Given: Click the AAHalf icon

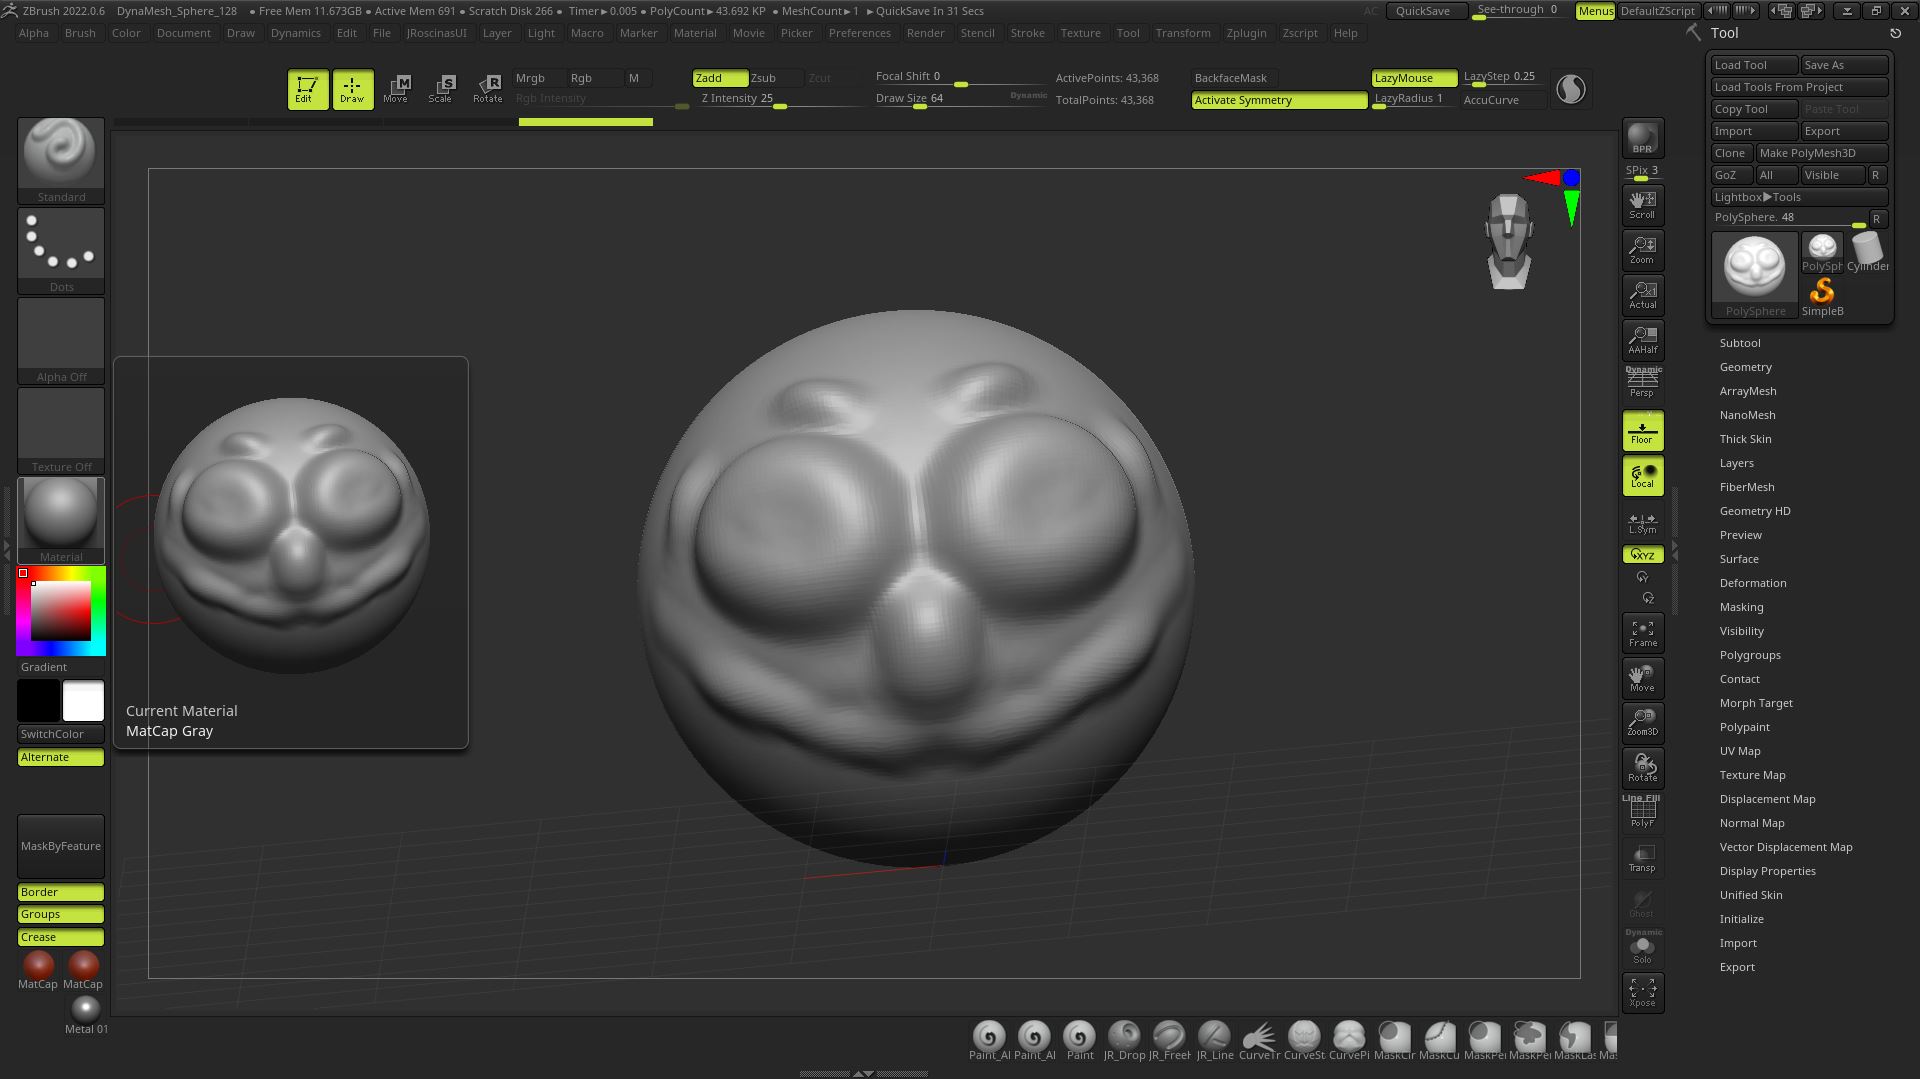Looking at the screenshot, I should click(x=1642, y=339).
